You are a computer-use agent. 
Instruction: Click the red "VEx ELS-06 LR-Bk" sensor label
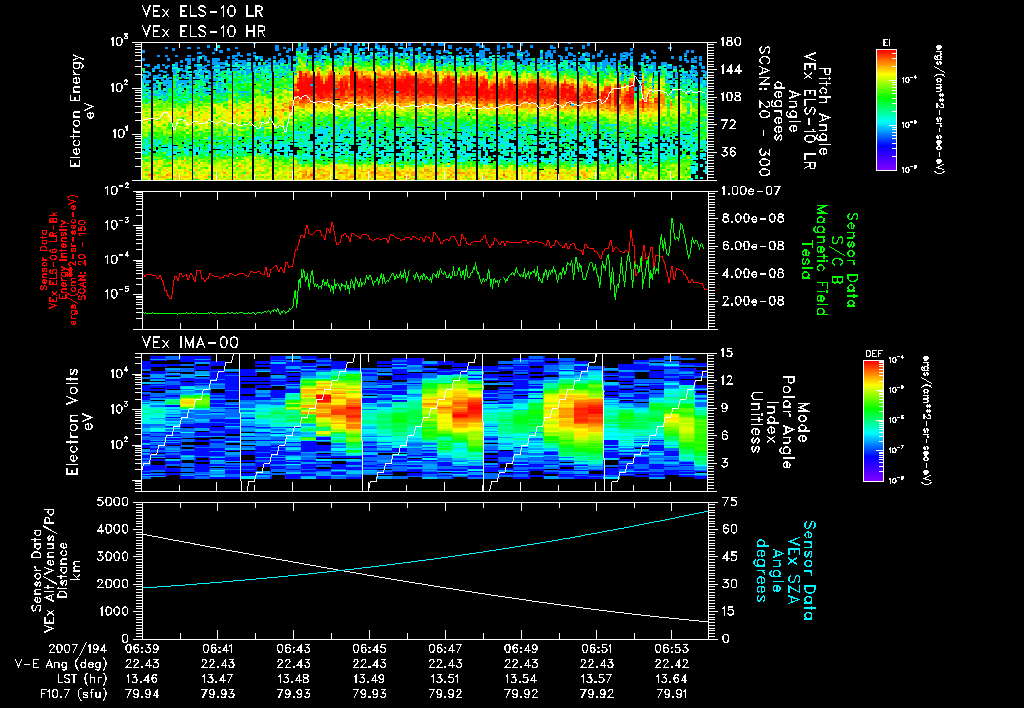(x=56, y=261)
